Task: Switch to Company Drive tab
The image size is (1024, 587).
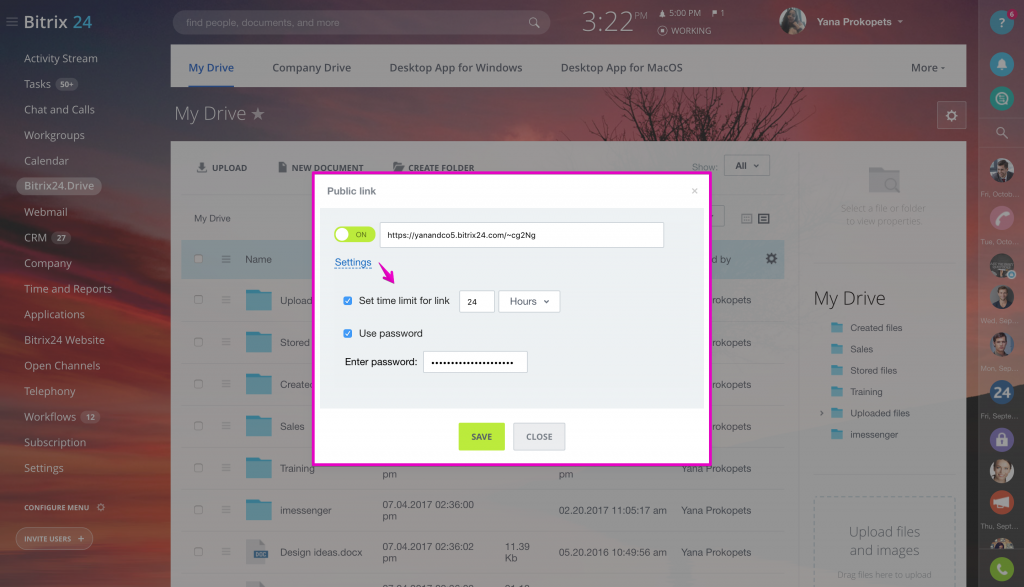Action: (x=312, y=68)
